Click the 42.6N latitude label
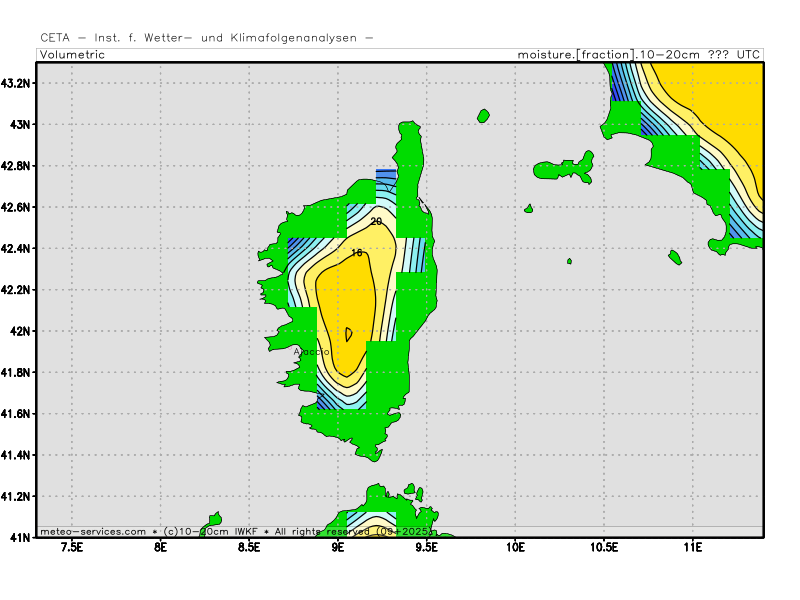The height and width of the screenshot is (600, 800). point(15,207)
